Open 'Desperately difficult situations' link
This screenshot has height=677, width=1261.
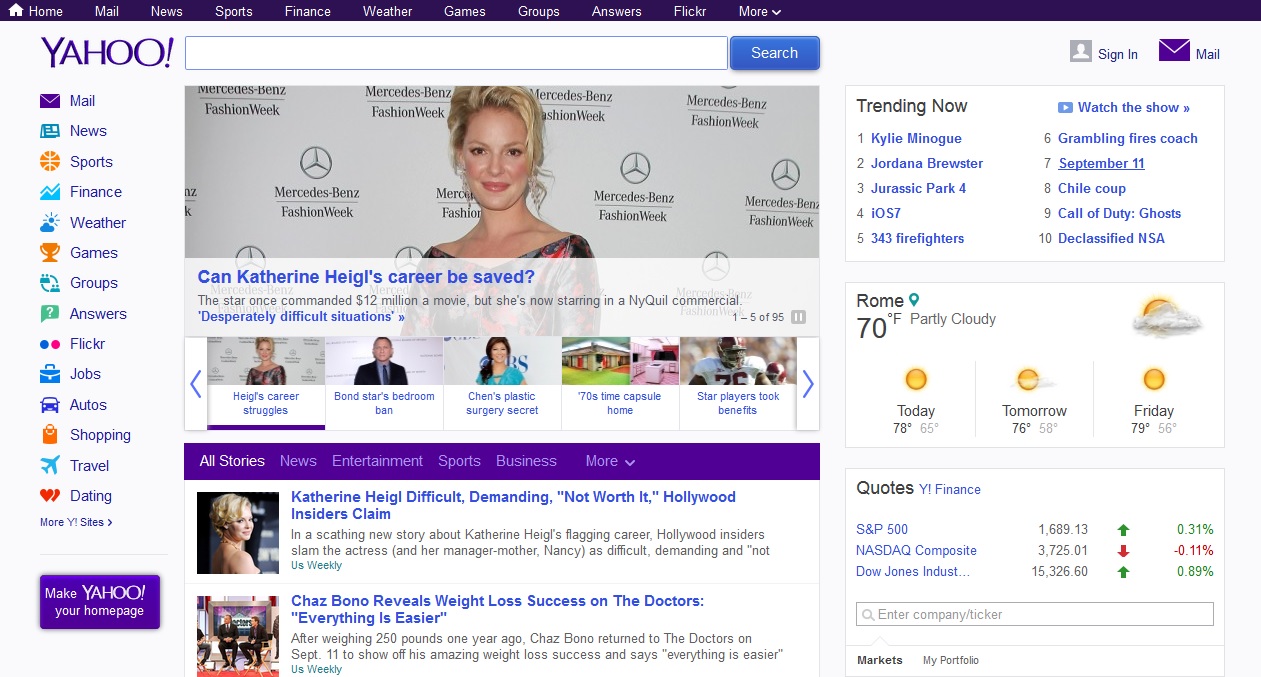[301, 317]
